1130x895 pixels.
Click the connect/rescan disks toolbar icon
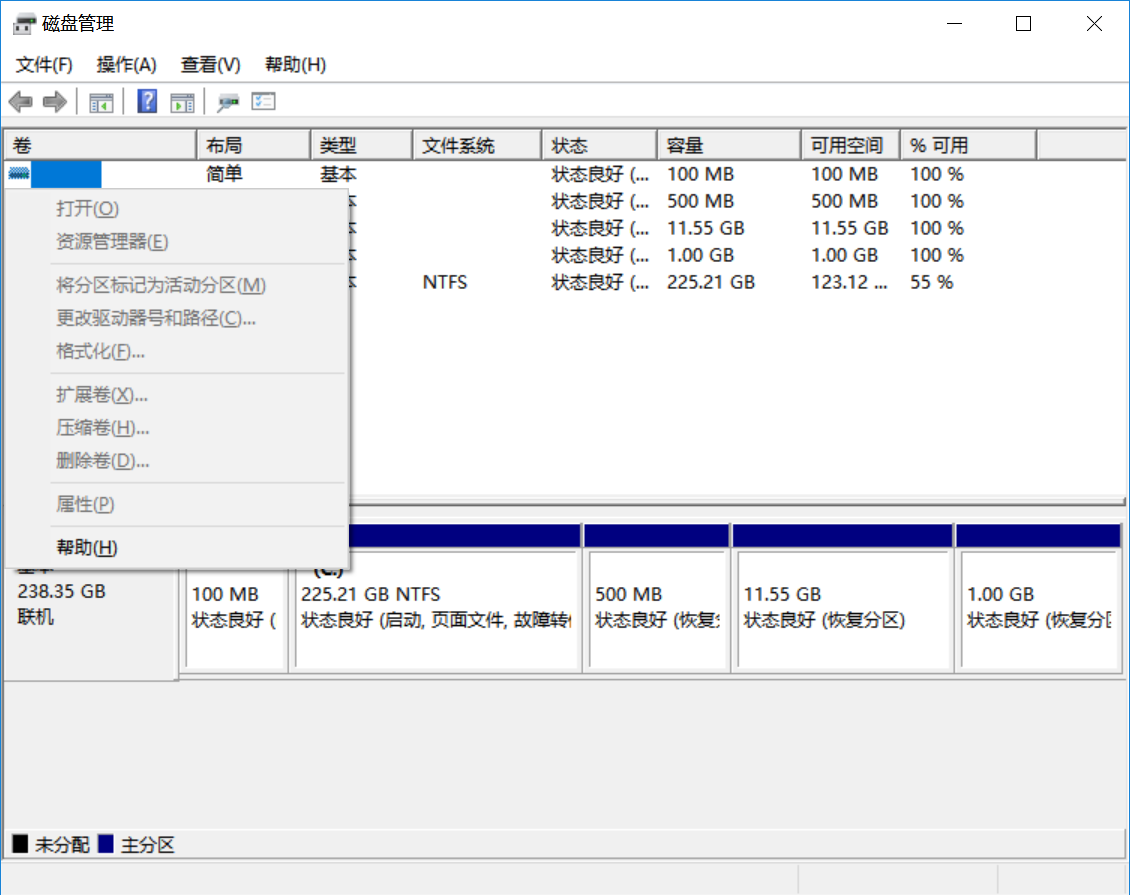pos(228,102)
